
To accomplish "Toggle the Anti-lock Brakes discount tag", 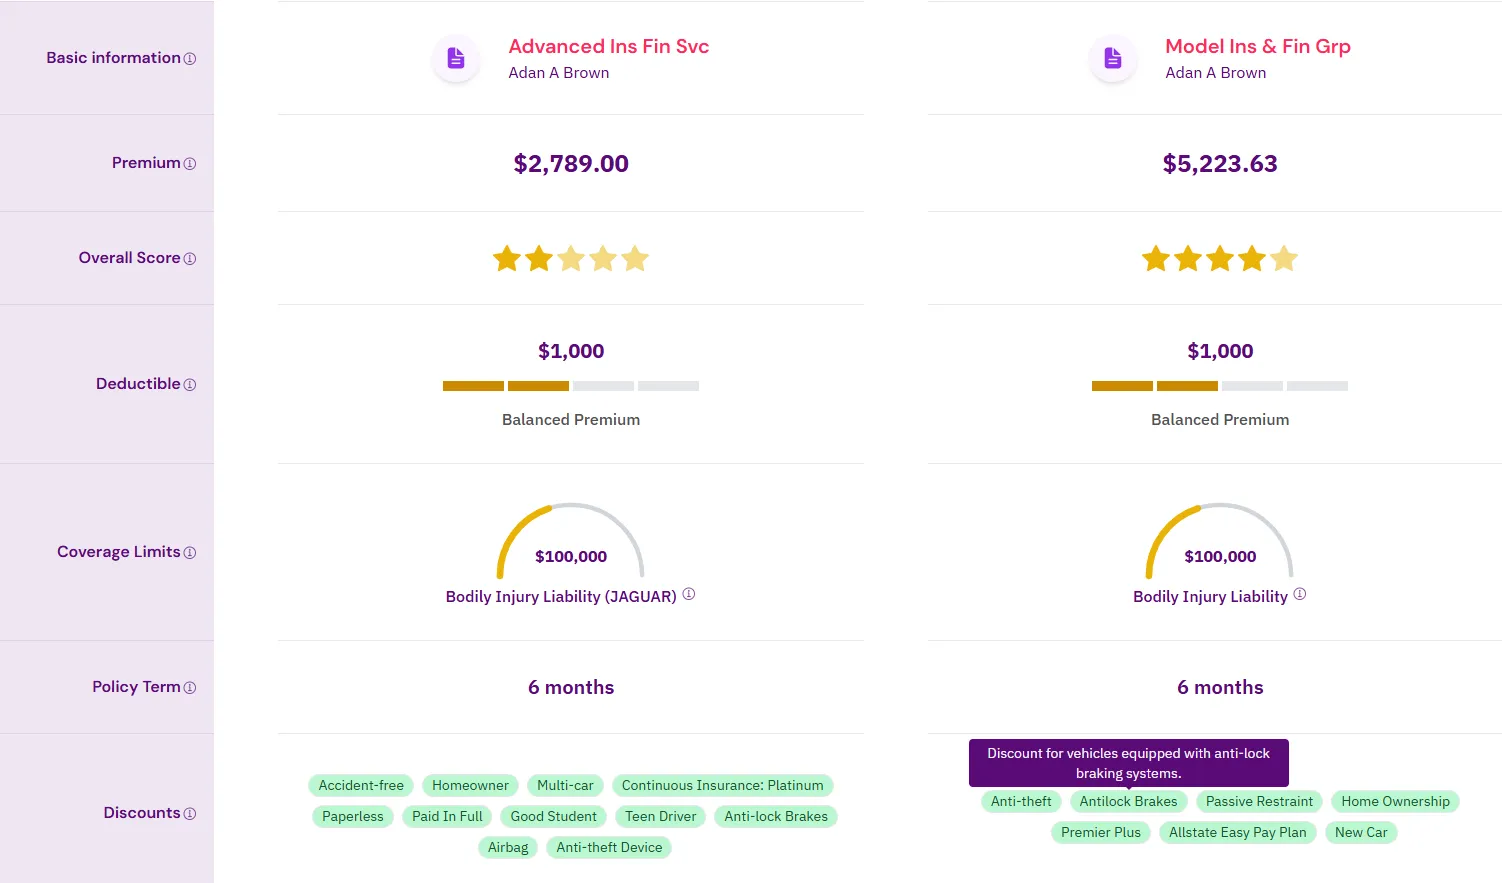I will (x=776, y=816).
